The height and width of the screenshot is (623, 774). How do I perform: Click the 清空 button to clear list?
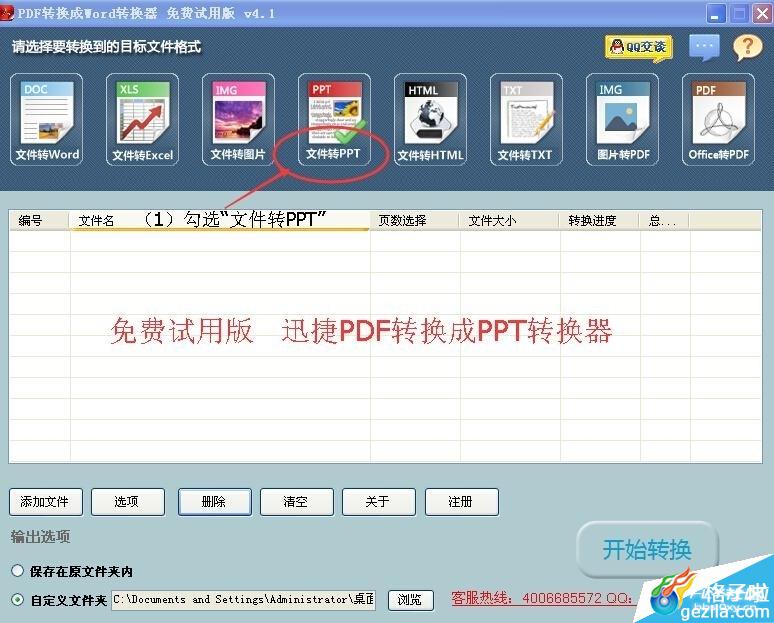(297, 502)
